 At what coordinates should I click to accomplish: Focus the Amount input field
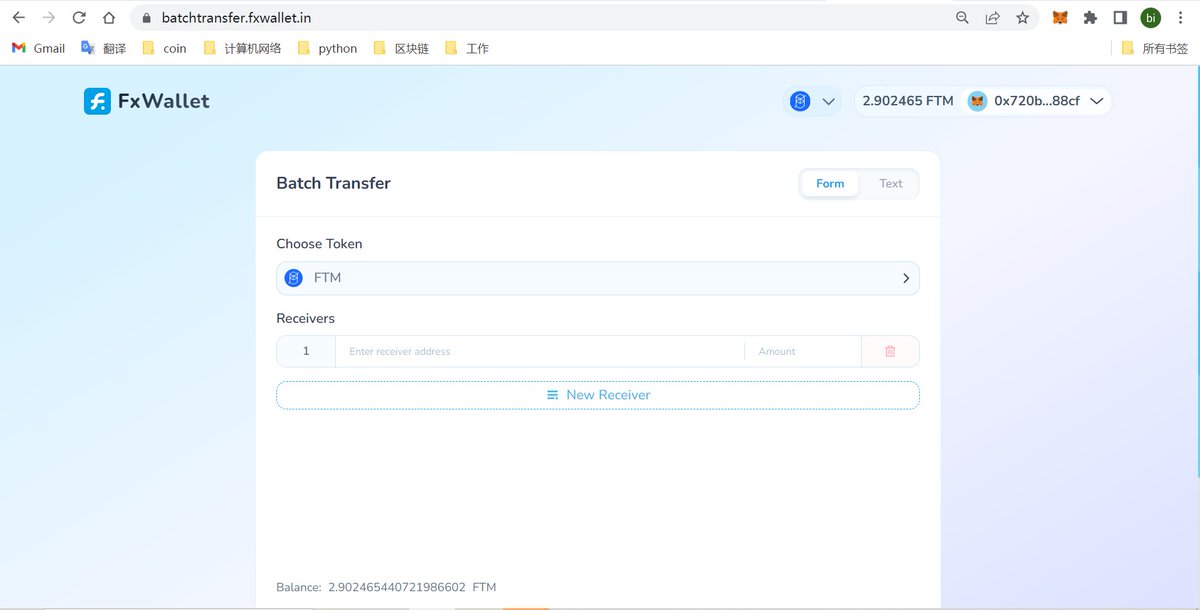coord(803,351)
